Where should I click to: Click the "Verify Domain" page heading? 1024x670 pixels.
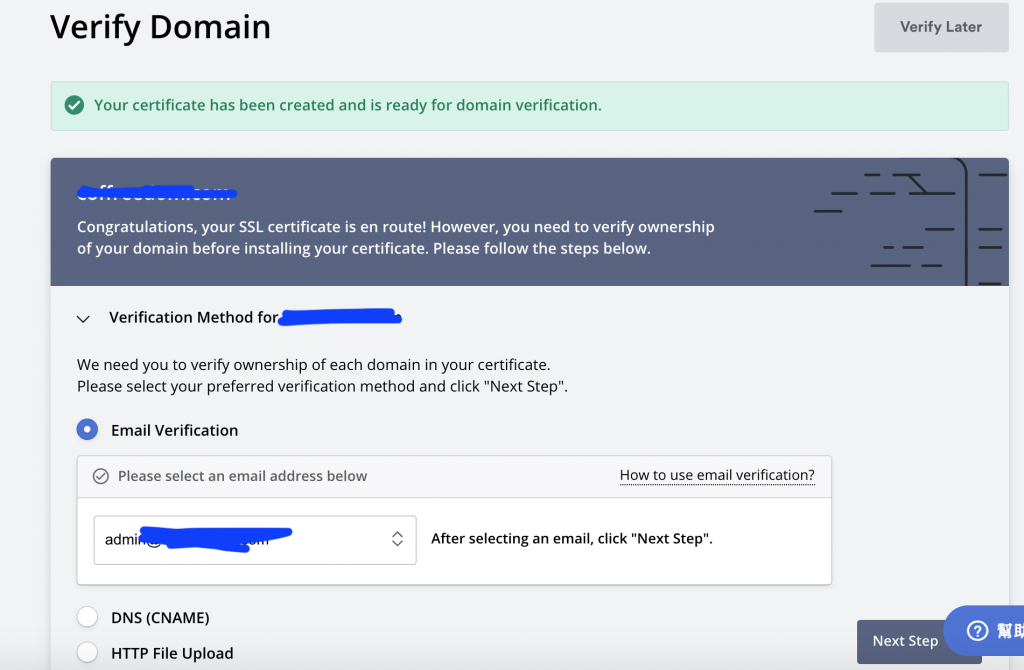pos(160,27)
